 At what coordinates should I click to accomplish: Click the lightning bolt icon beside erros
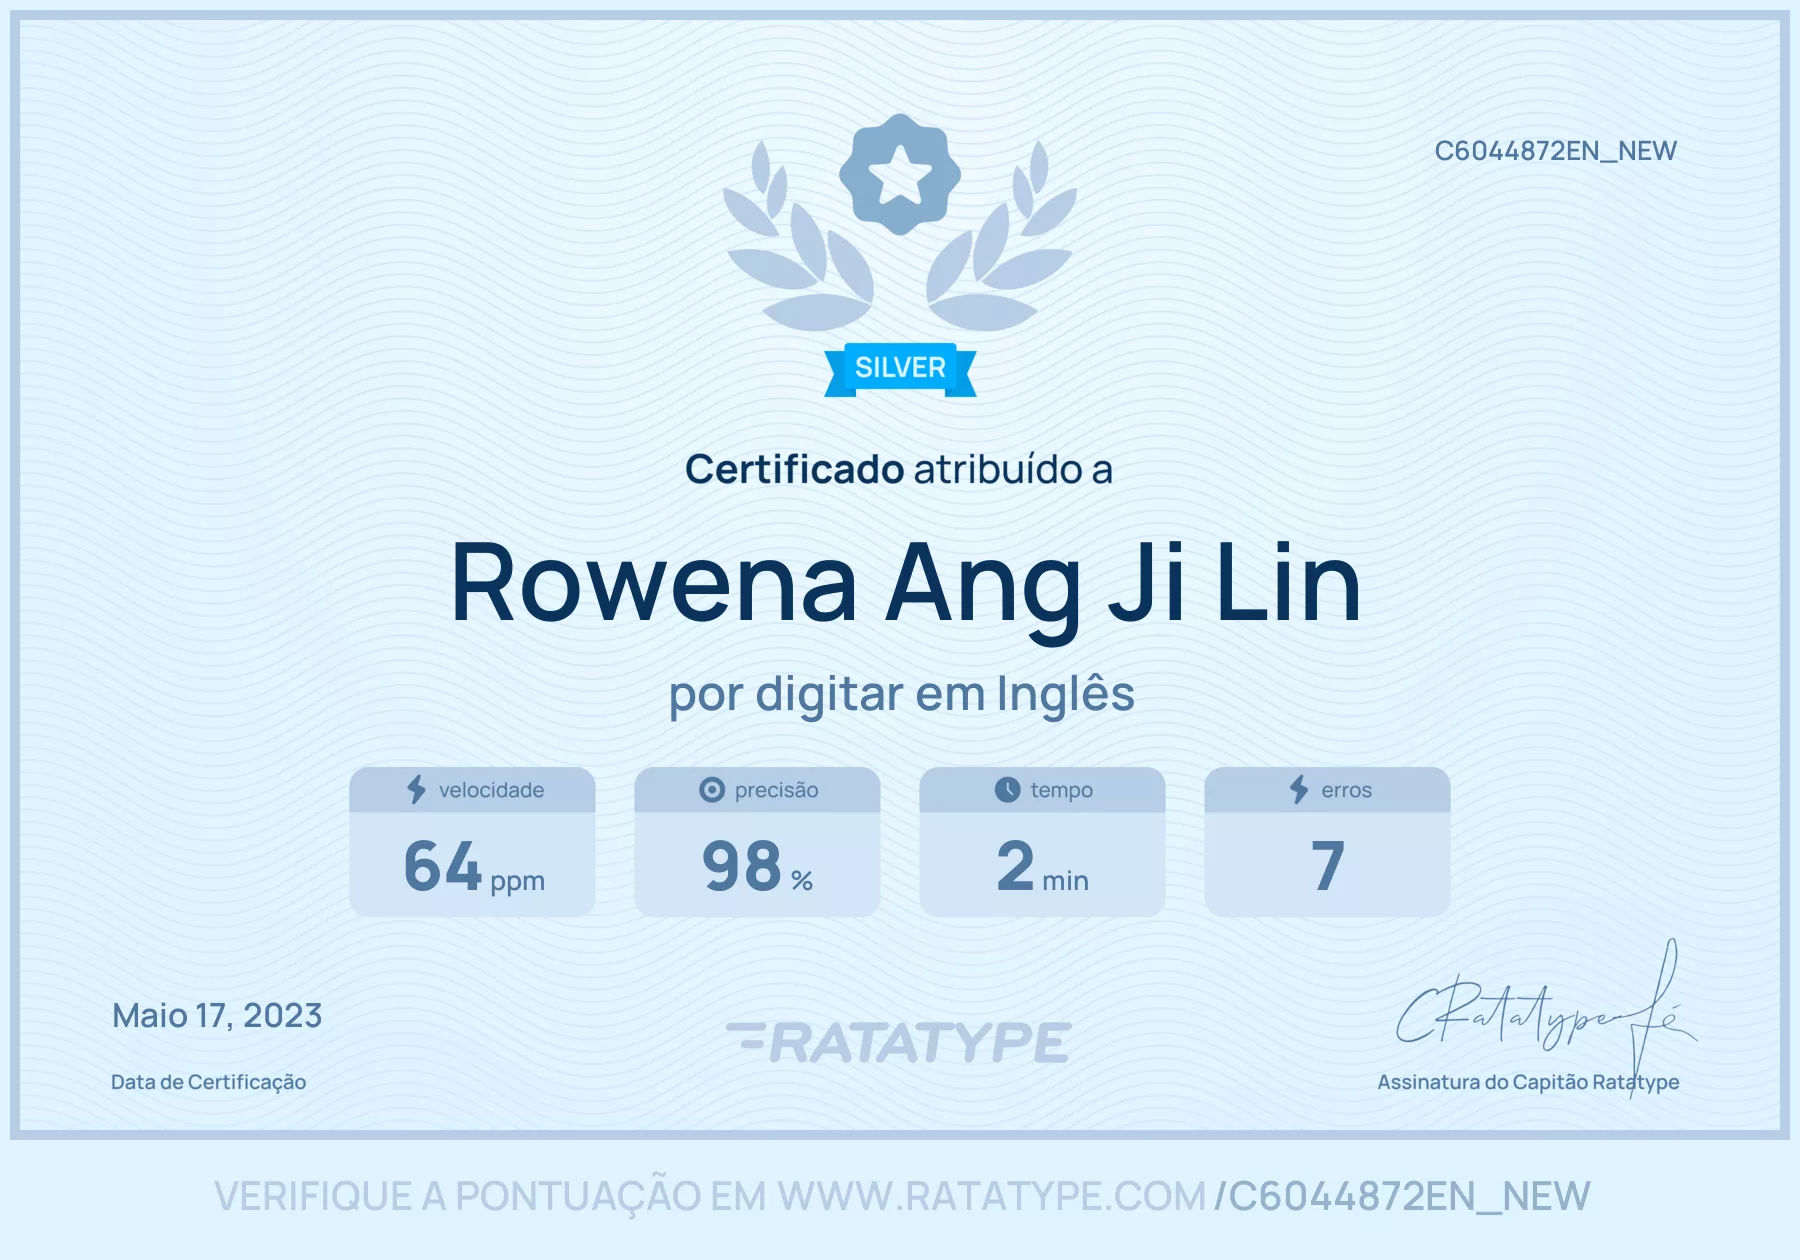coord(1299,790)
